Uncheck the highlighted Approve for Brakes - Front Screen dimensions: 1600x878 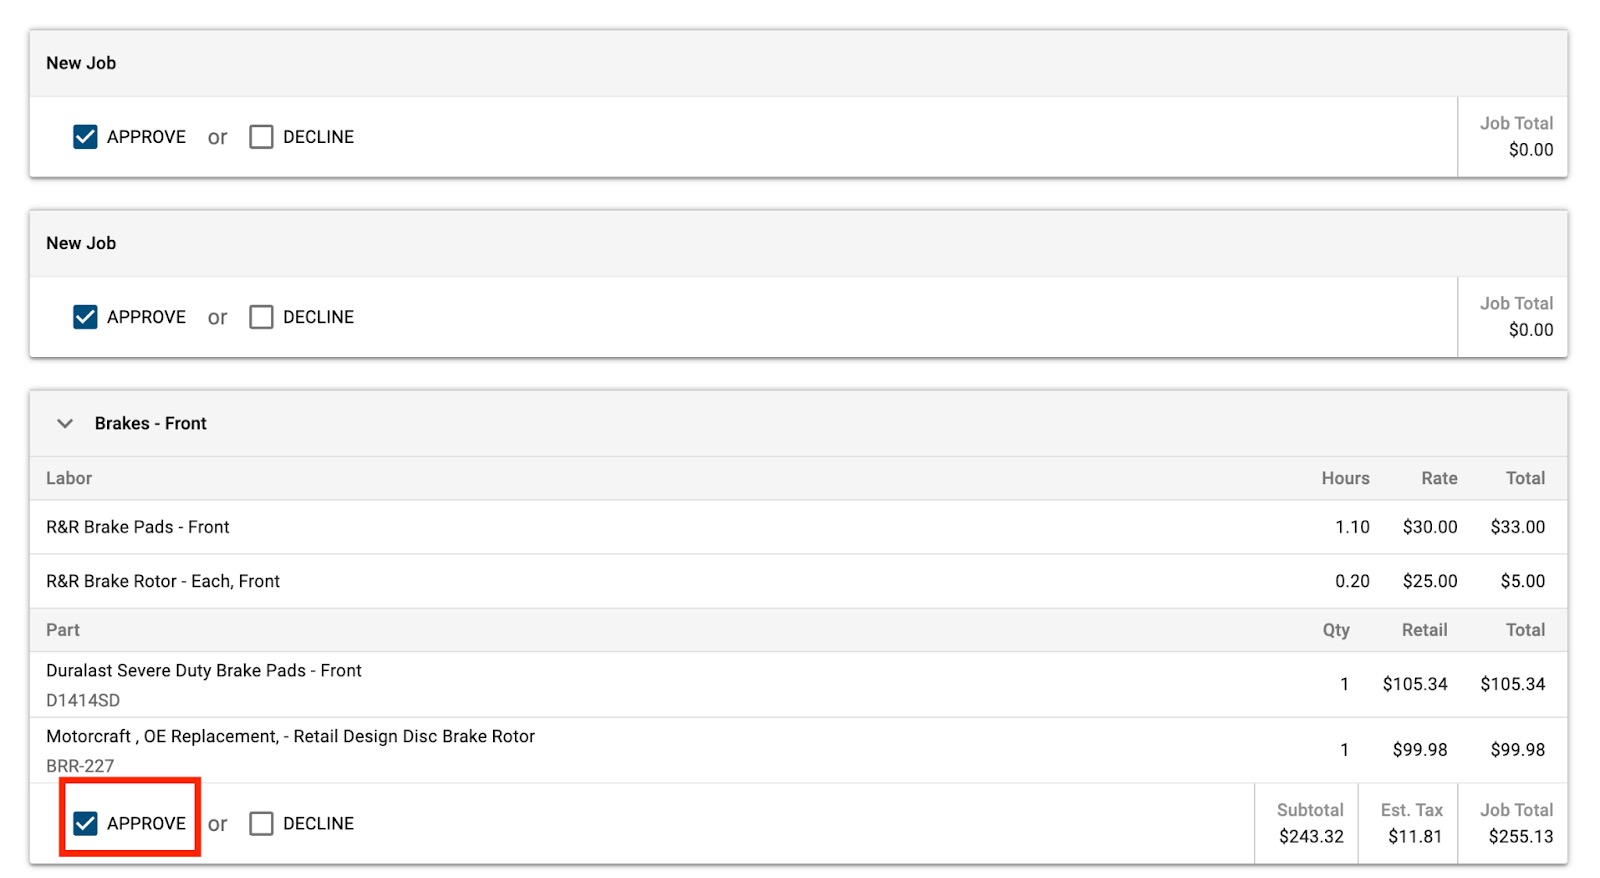pos(85,823)
